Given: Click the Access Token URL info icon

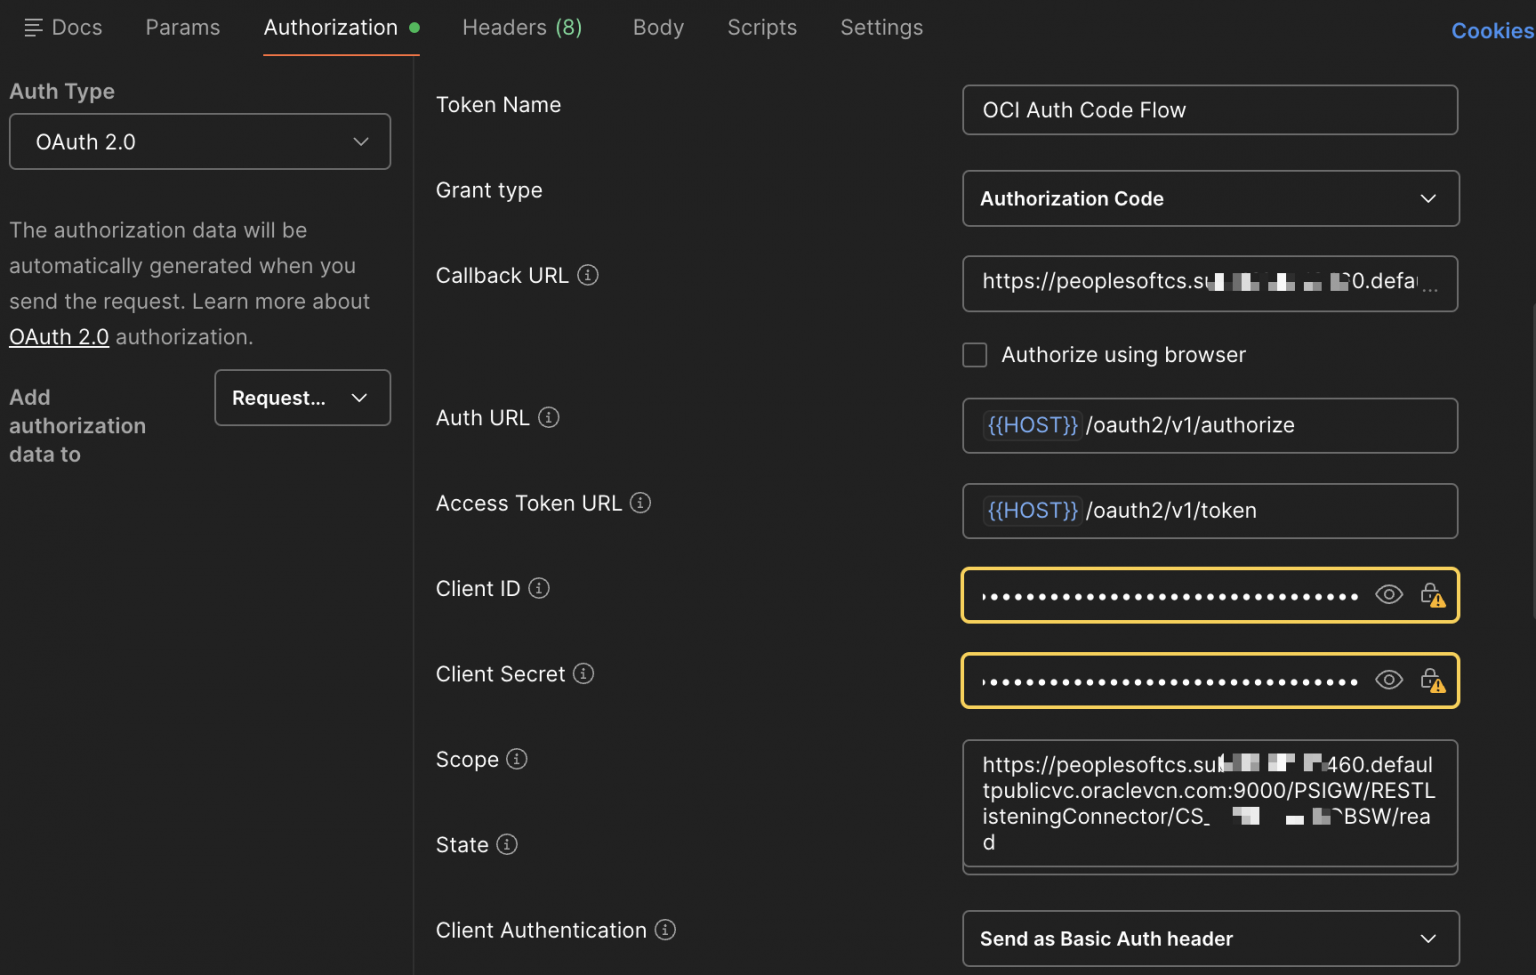Looking at the screenshot, I should [x=641, y=503].
